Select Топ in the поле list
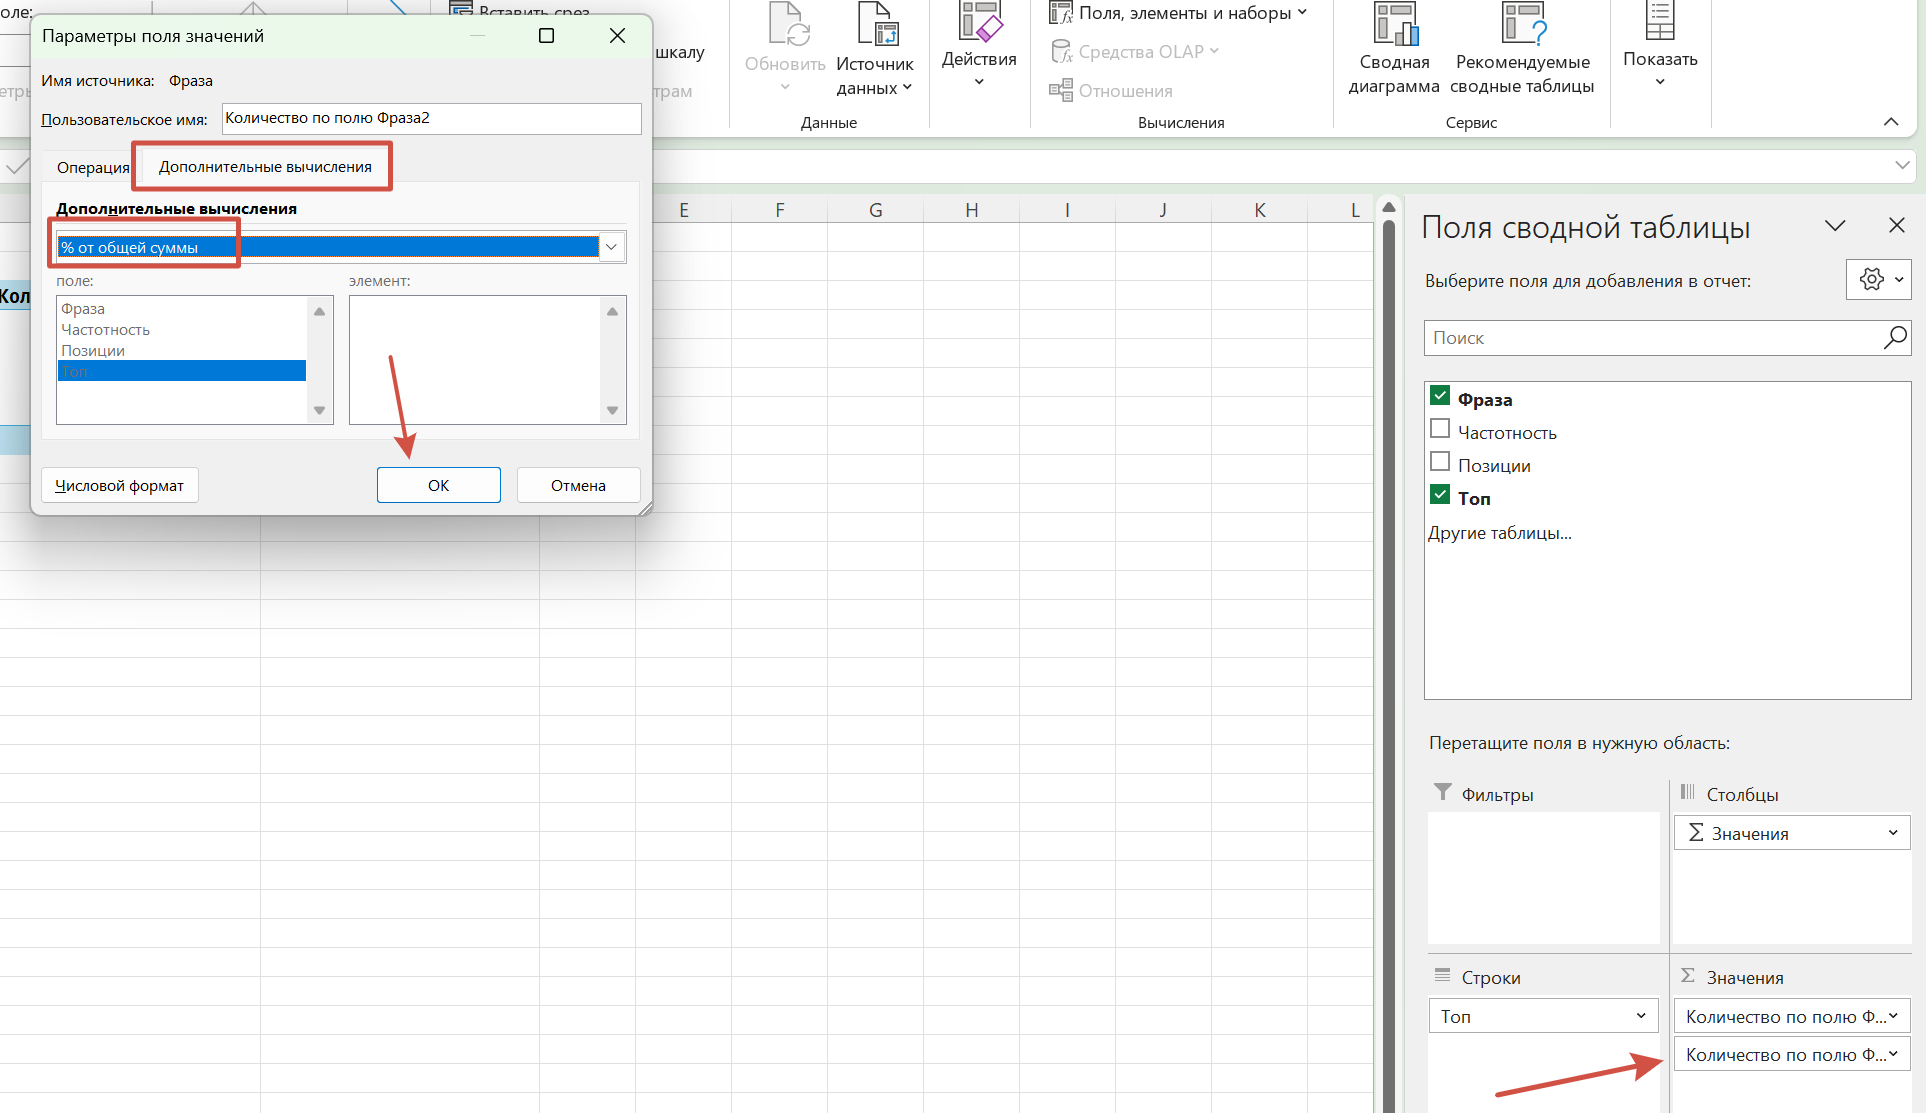Image resolution: width=1926 pixels, height=1113 pixels. coord(181,371)
